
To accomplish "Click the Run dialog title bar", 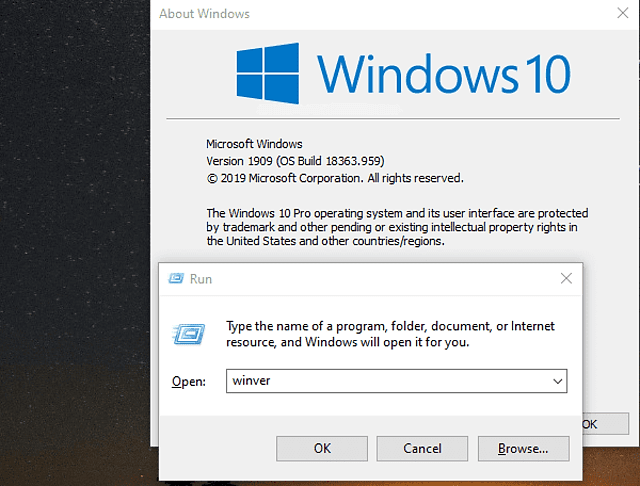I will pyautogui.click(x=370, y=279).
